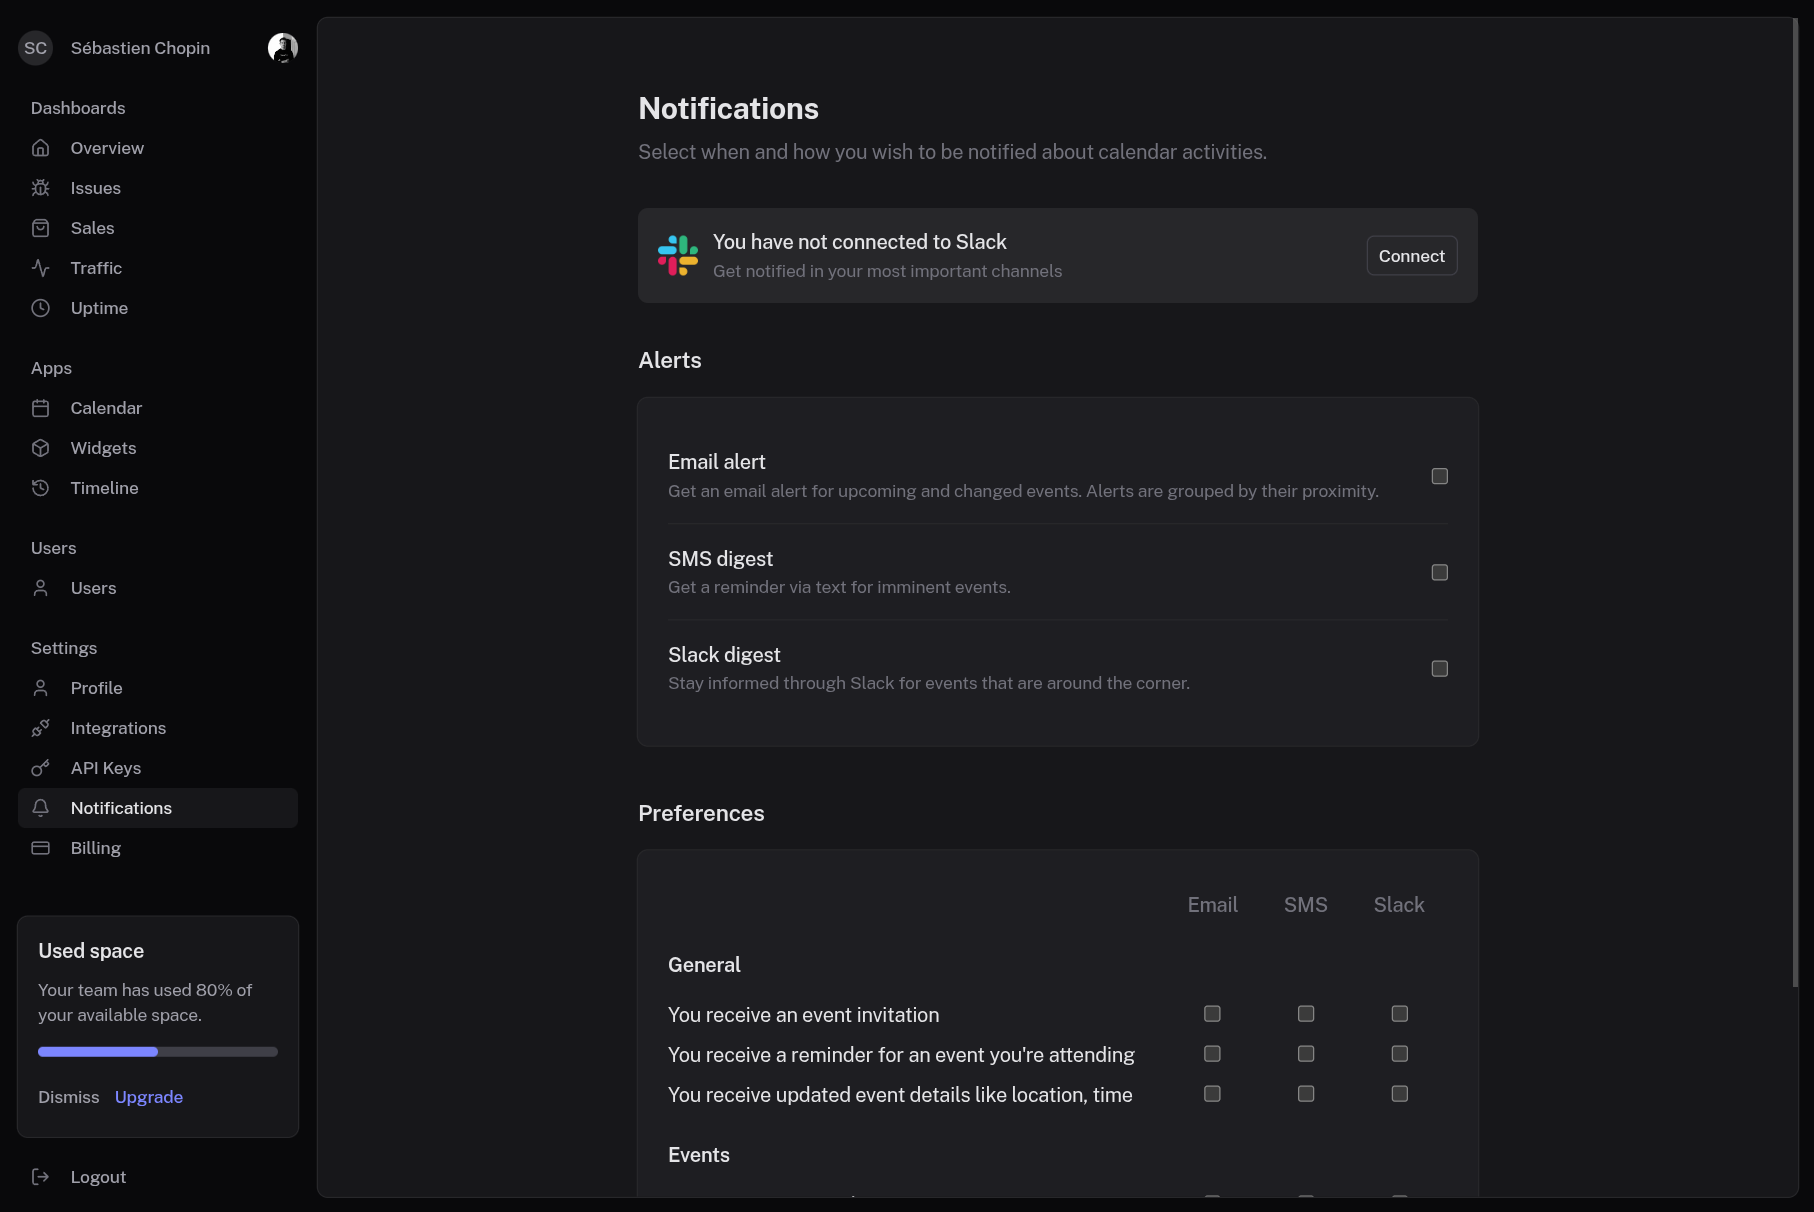Tick the SMS digest checkbox

click(x=1439, y=572)
